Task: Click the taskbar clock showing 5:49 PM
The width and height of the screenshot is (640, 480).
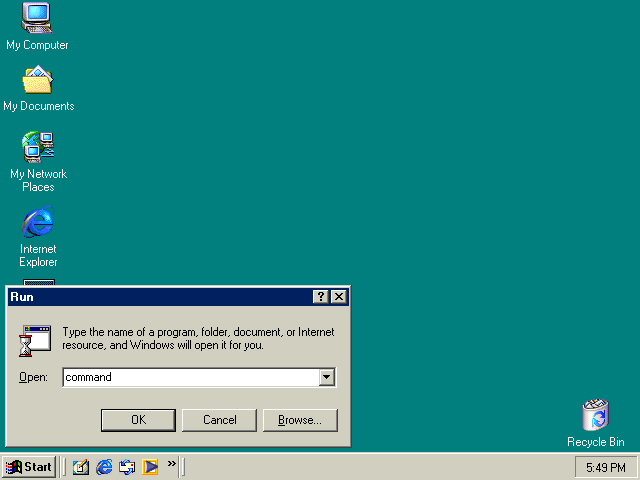Action: click(x=606, y=467)
